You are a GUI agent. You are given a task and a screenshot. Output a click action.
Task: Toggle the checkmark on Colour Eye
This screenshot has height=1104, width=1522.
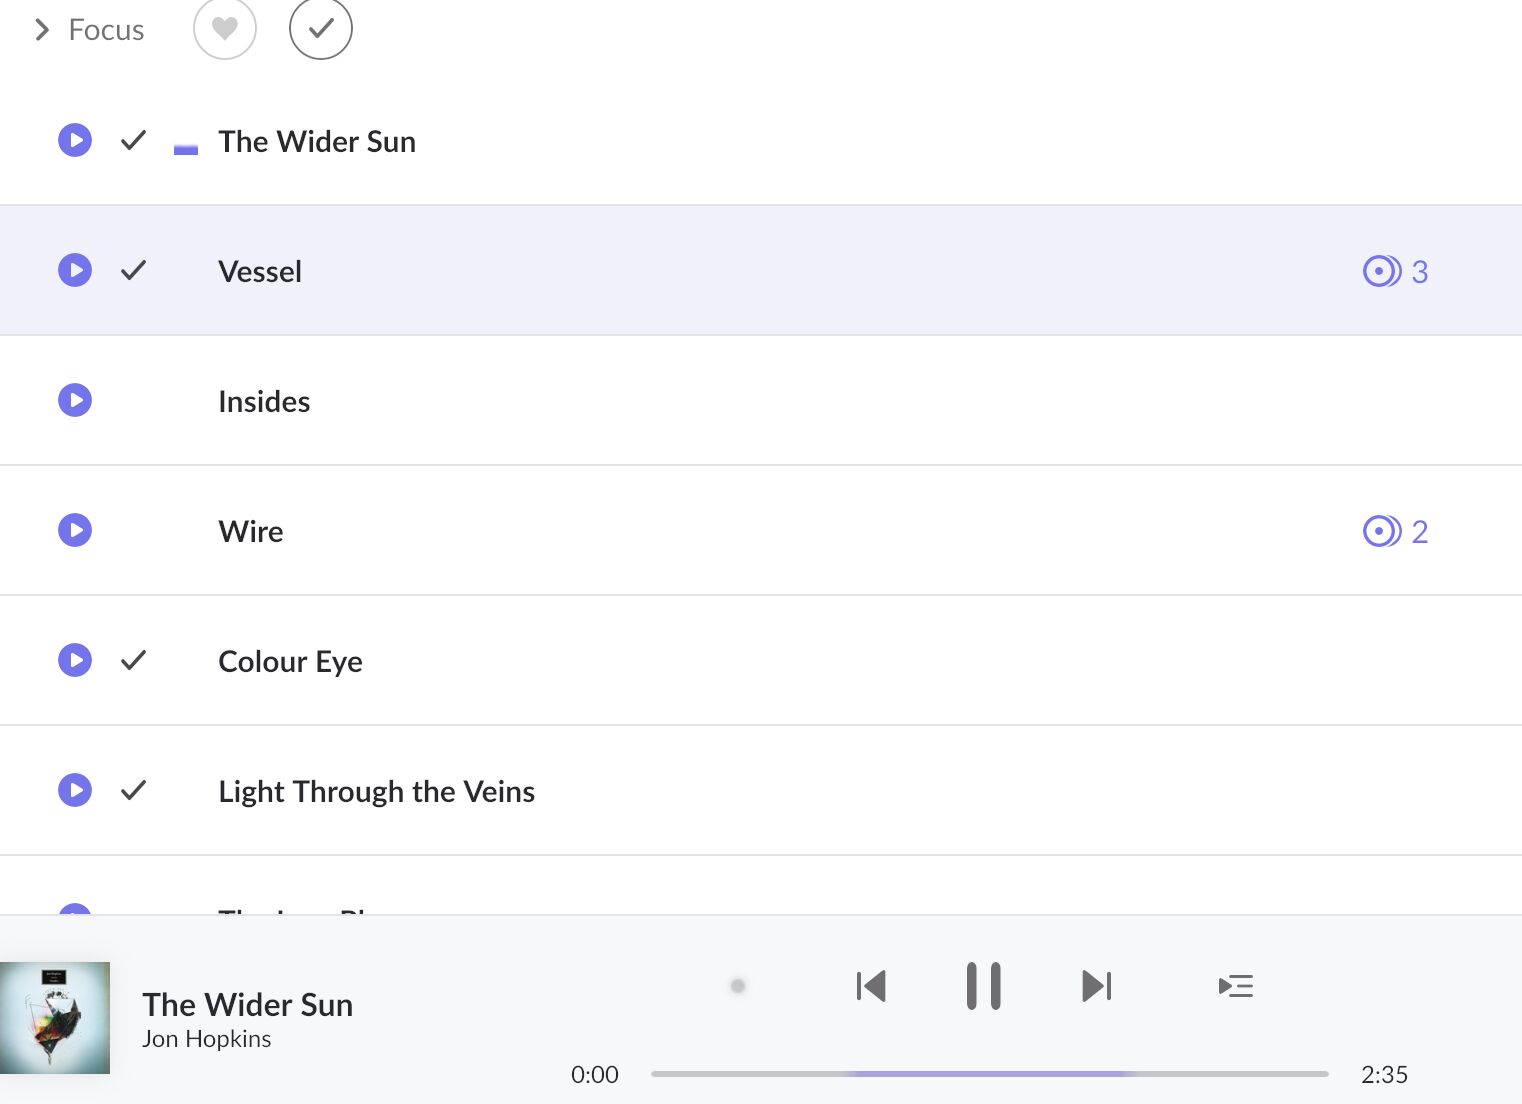133,660
